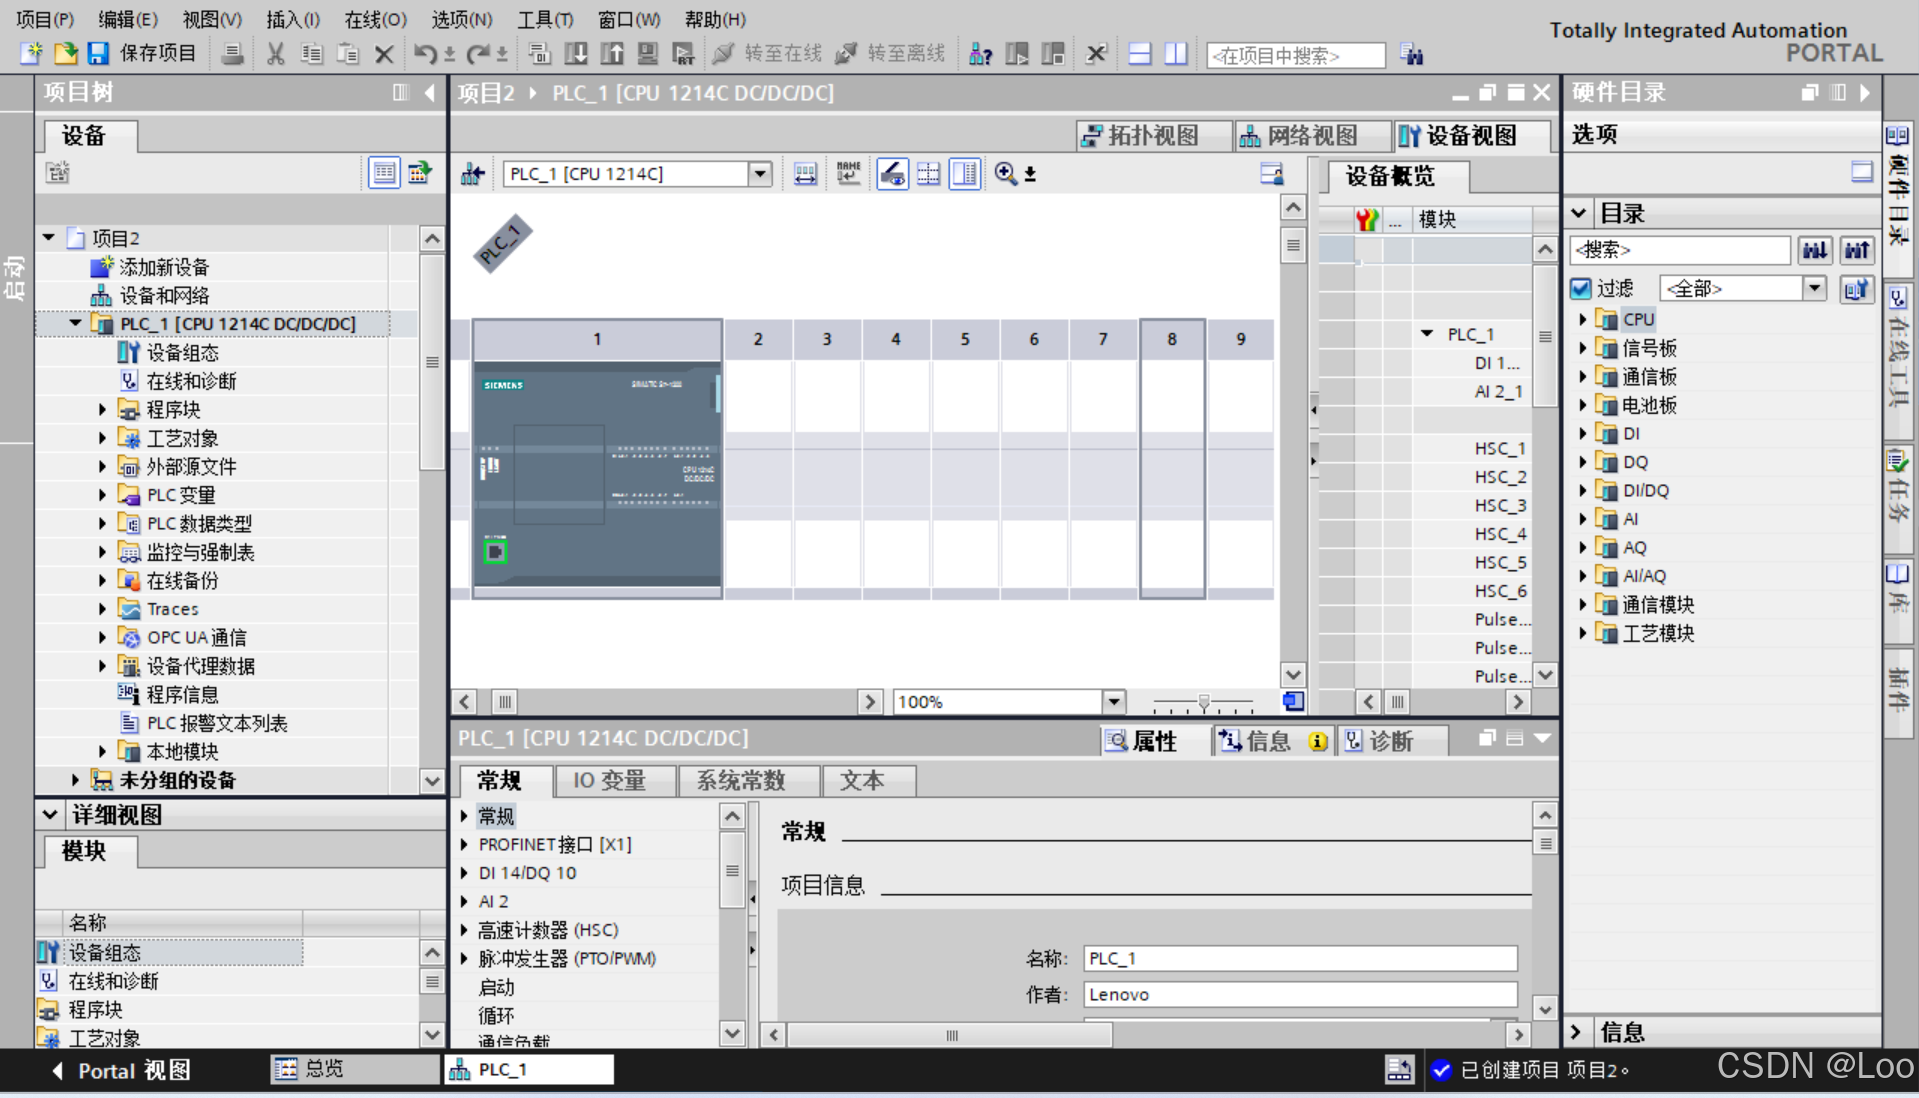Expand the CPU folder in hardware catalog

click(x=1583, y=319)
